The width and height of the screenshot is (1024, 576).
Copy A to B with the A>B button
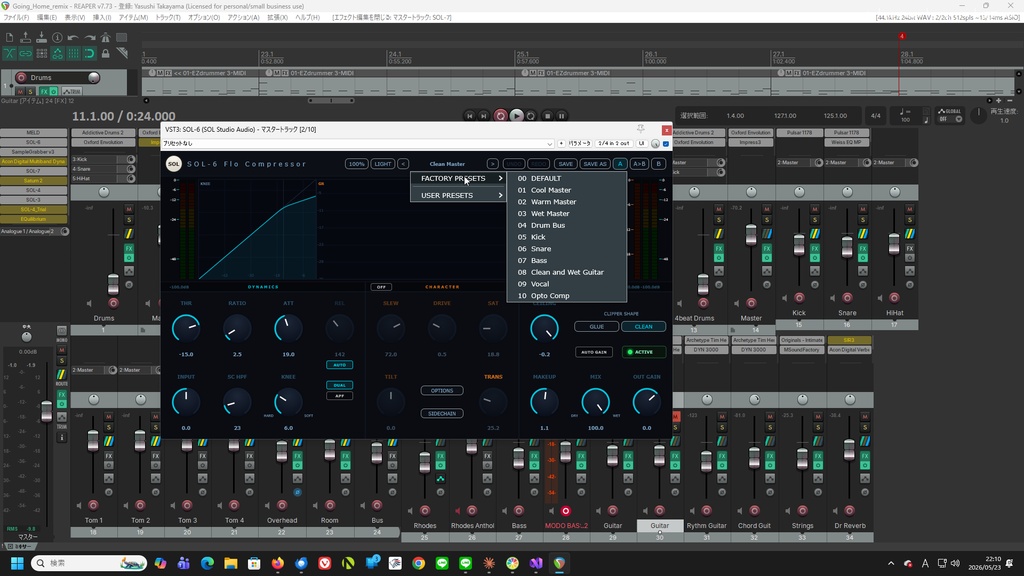639,164
